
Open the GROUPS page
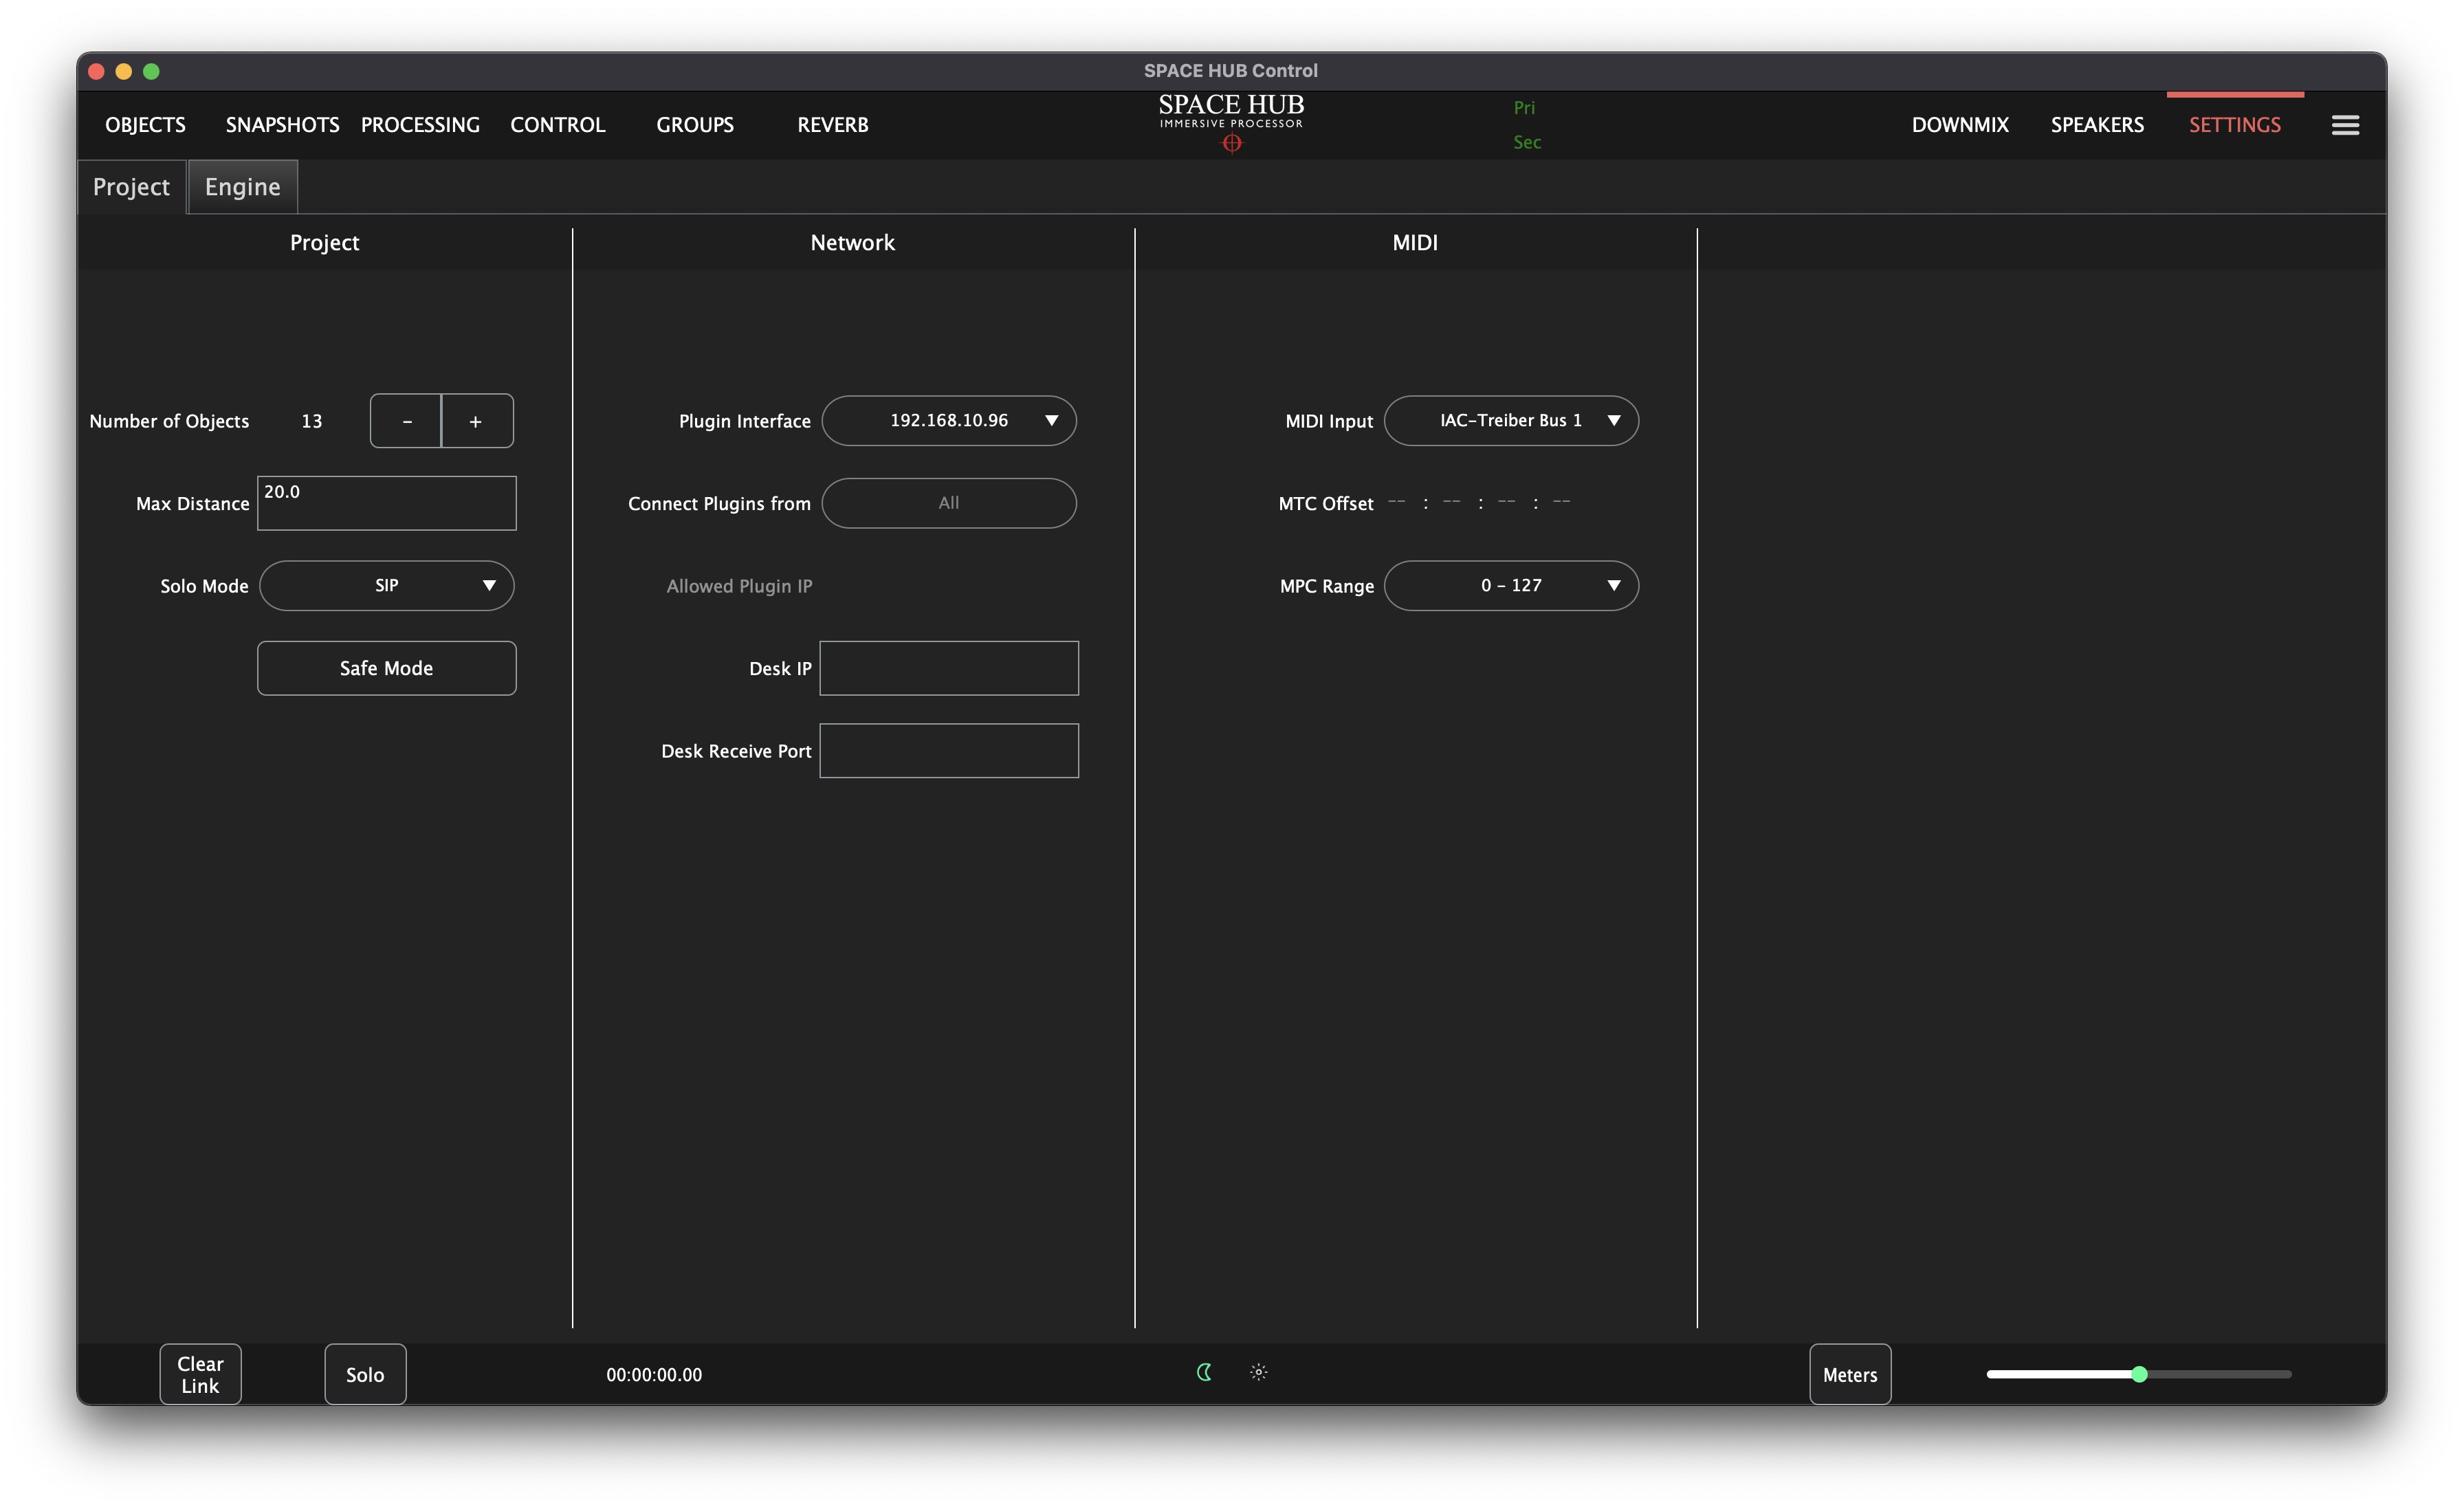[695, 125]
